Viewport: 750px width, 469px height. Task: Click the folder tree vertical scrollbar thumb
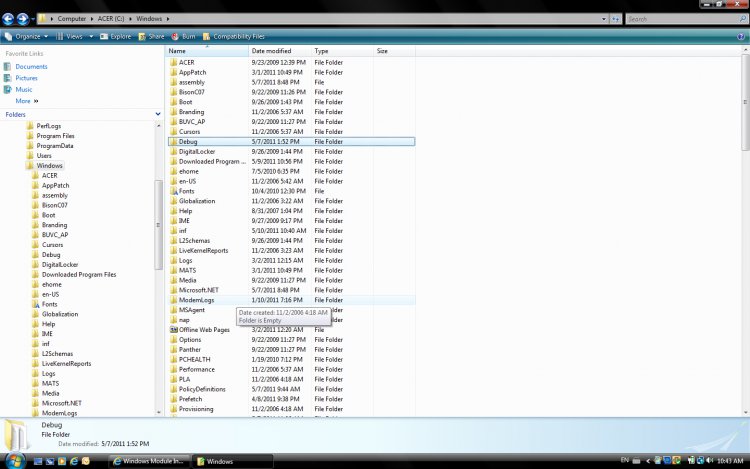[x=158, y=225]
